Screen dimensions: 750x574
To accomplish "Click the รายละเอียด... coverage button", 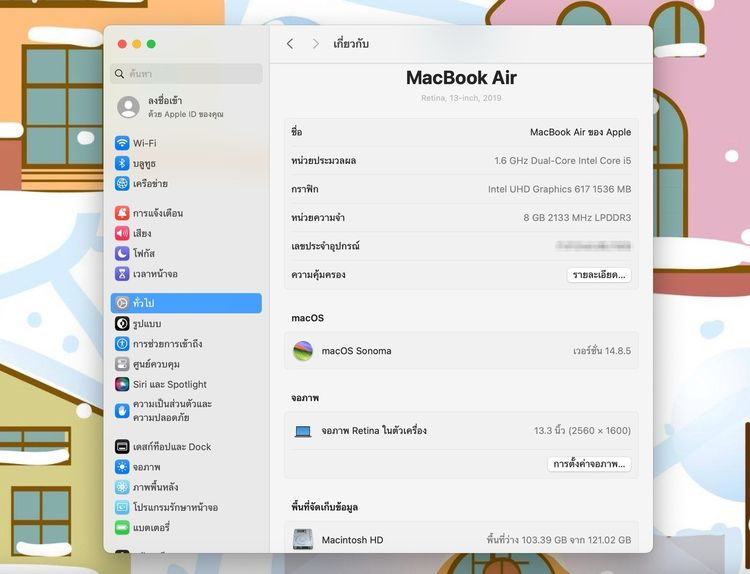I will point(599,275).
